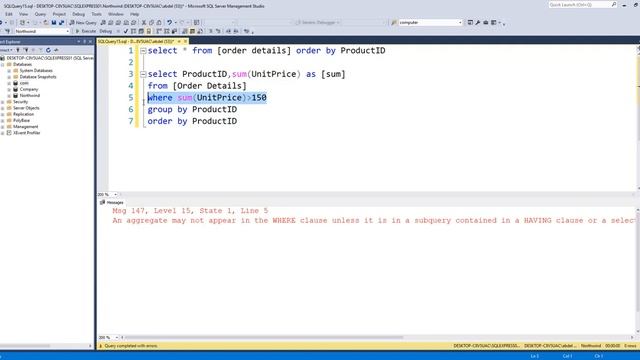Click the 'order by ProductID' line seven
Image resolution: width=640 pixels, height=360 pixels.
coord(192,121)
